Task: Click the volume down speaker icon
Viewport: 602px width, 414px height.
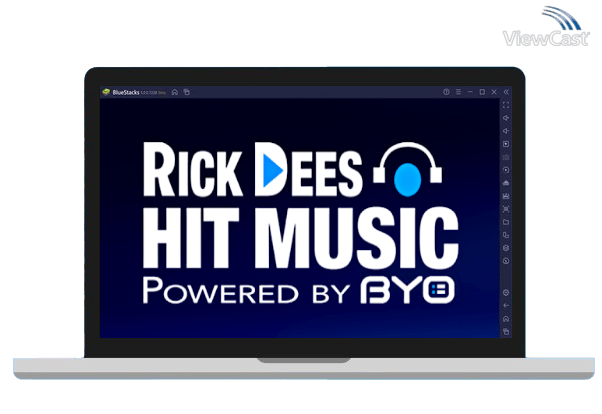Action: (x=506, y=131)
